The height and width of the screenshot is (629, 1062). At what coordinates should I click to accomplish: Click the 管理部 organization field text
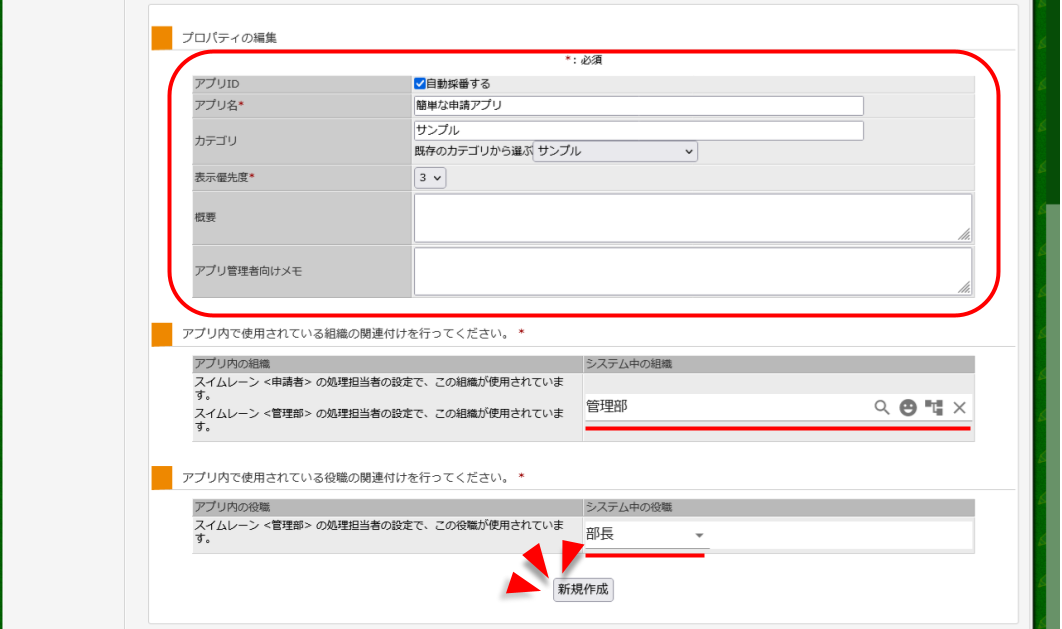(607, 406)
